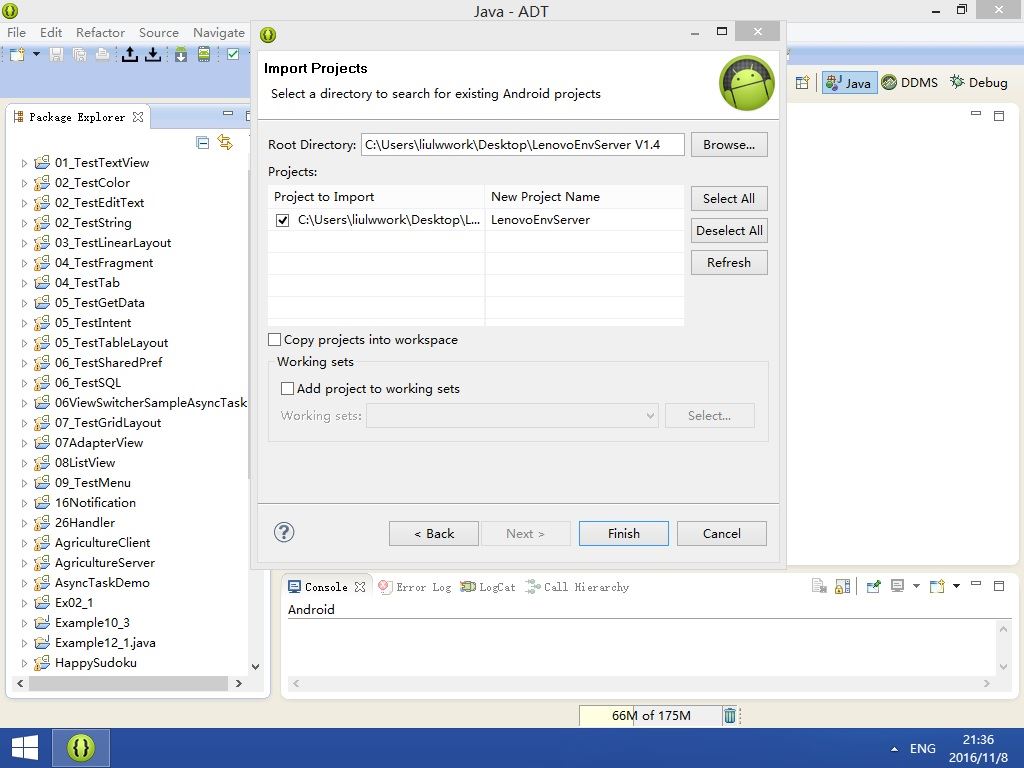
Task: Click the Back button
Action: coord(434,534)
